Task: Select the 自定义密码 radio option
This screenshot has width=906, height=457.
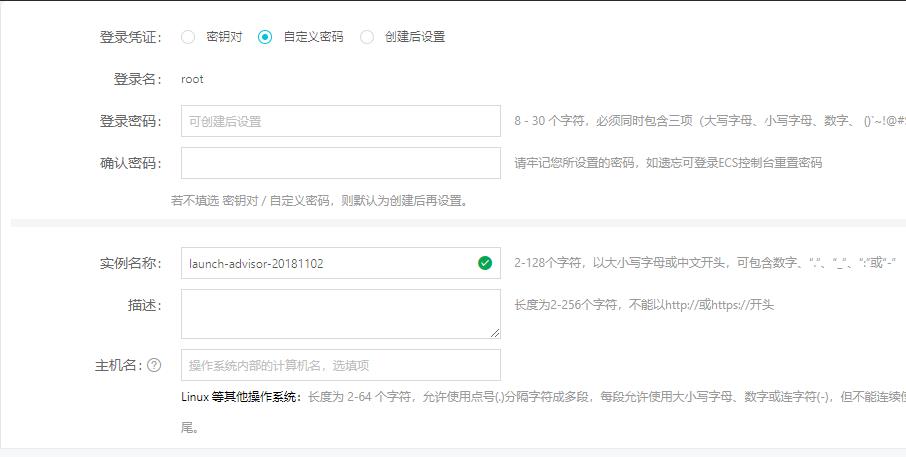Action: coord(265,37)
